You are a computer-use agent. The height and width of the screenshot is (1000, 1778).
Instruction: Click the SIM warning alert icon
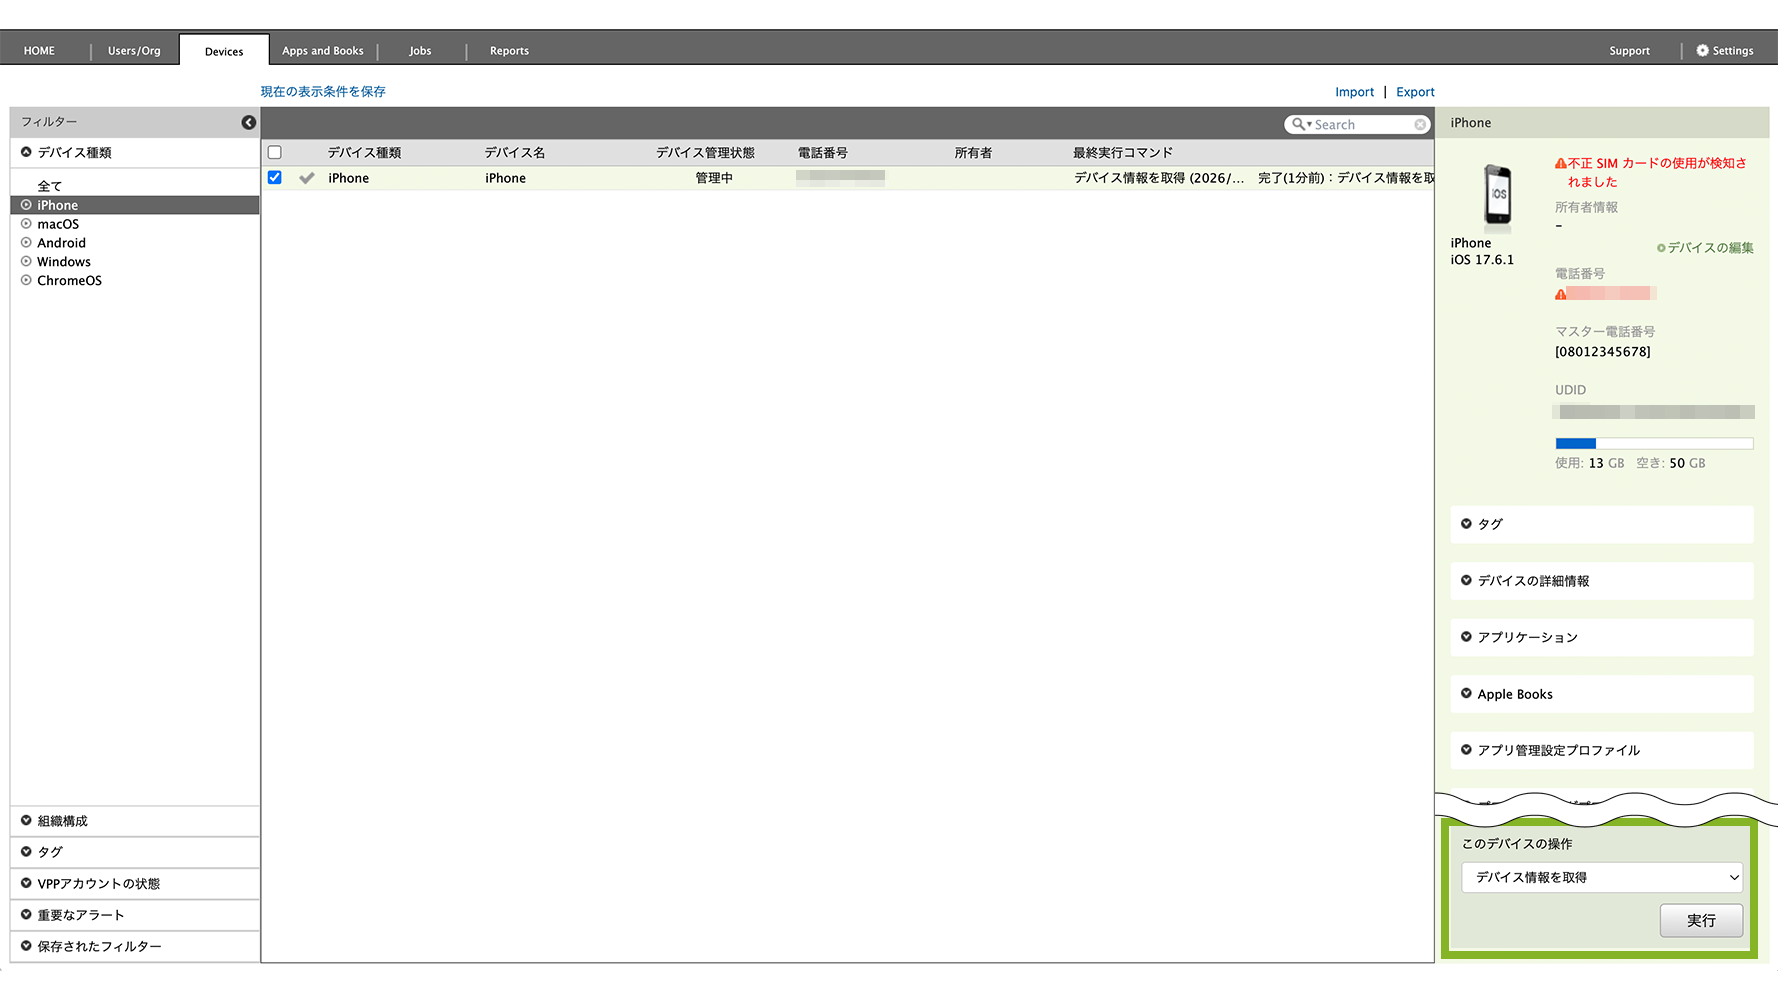click(1560, 164)
